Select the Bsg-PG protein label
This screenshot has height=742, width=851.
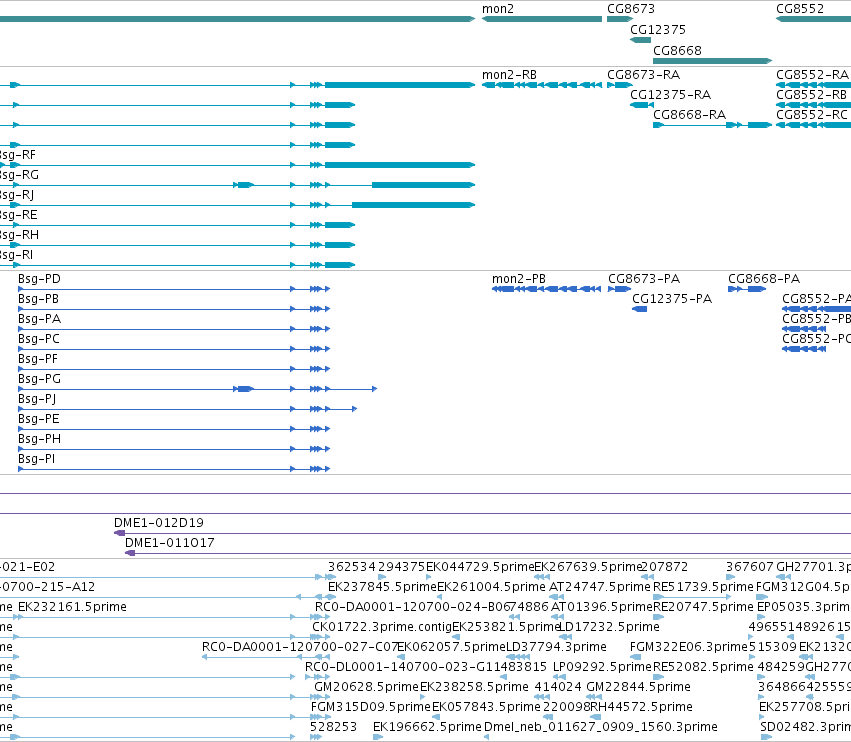click(39, 379)
